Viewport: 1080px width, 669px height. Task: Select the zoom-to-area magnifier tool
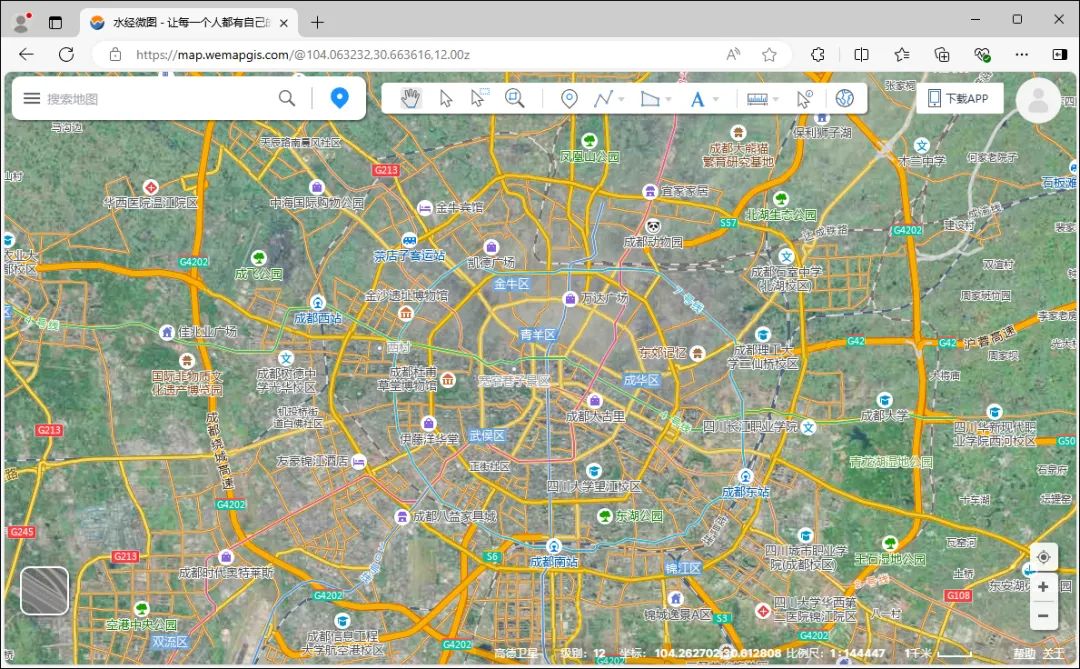515,99
